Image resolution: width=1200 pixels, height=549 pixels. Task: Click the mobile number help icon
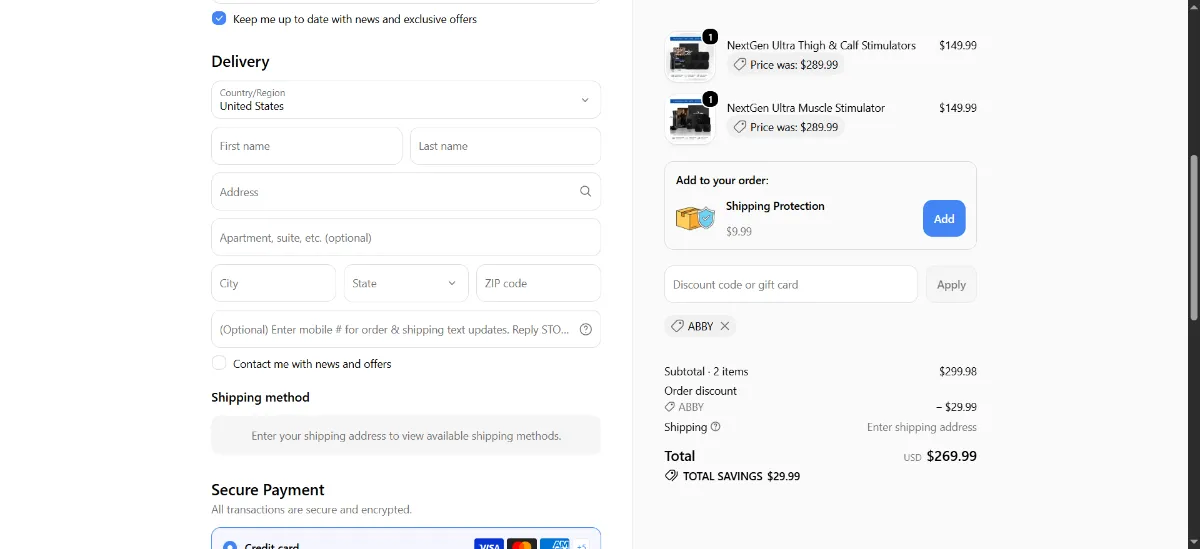click(x=586, y=329)
